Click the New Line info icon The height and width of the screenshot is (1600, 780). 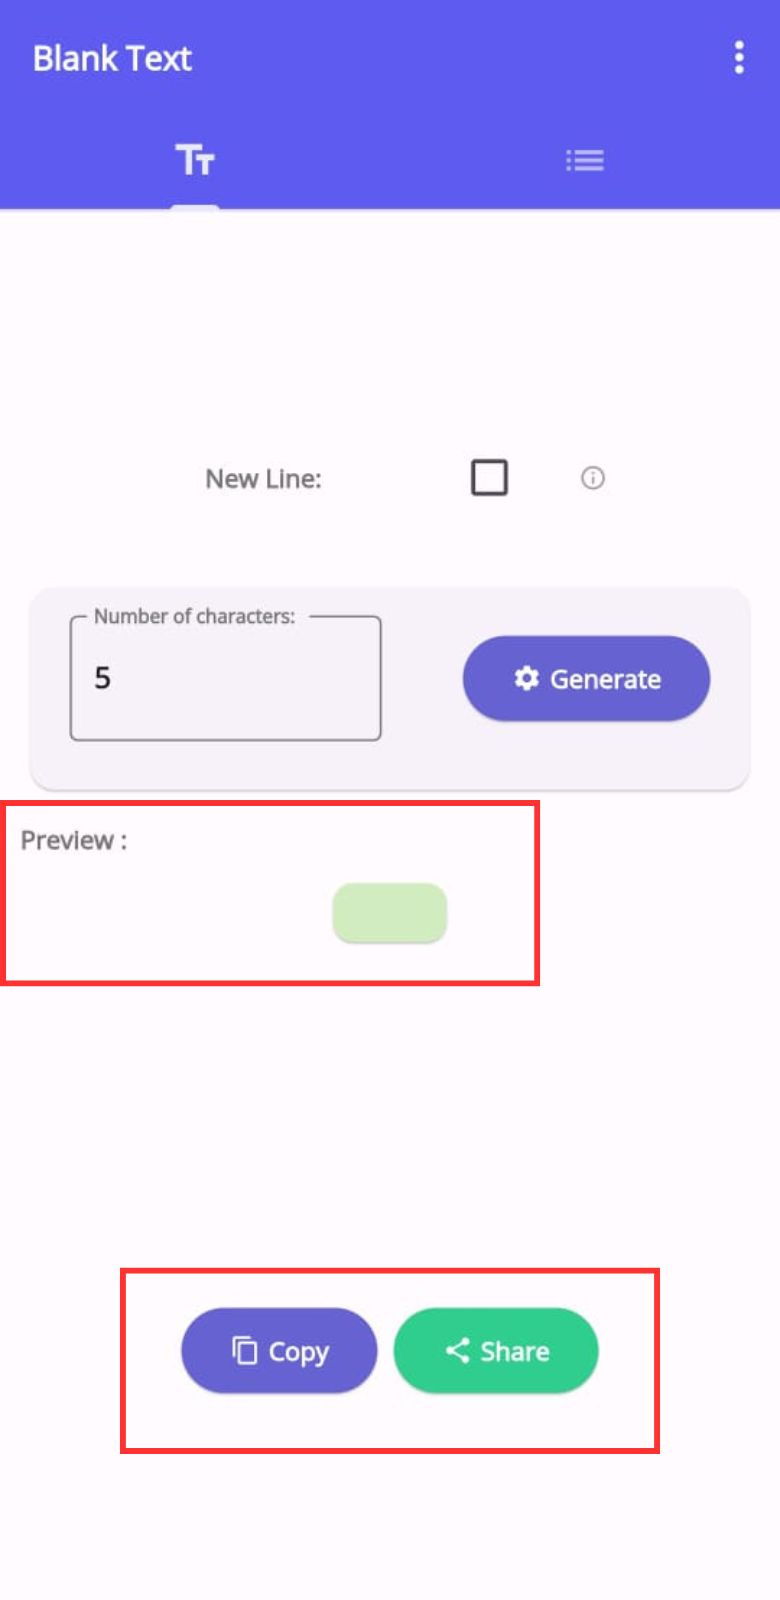[592, 478]
